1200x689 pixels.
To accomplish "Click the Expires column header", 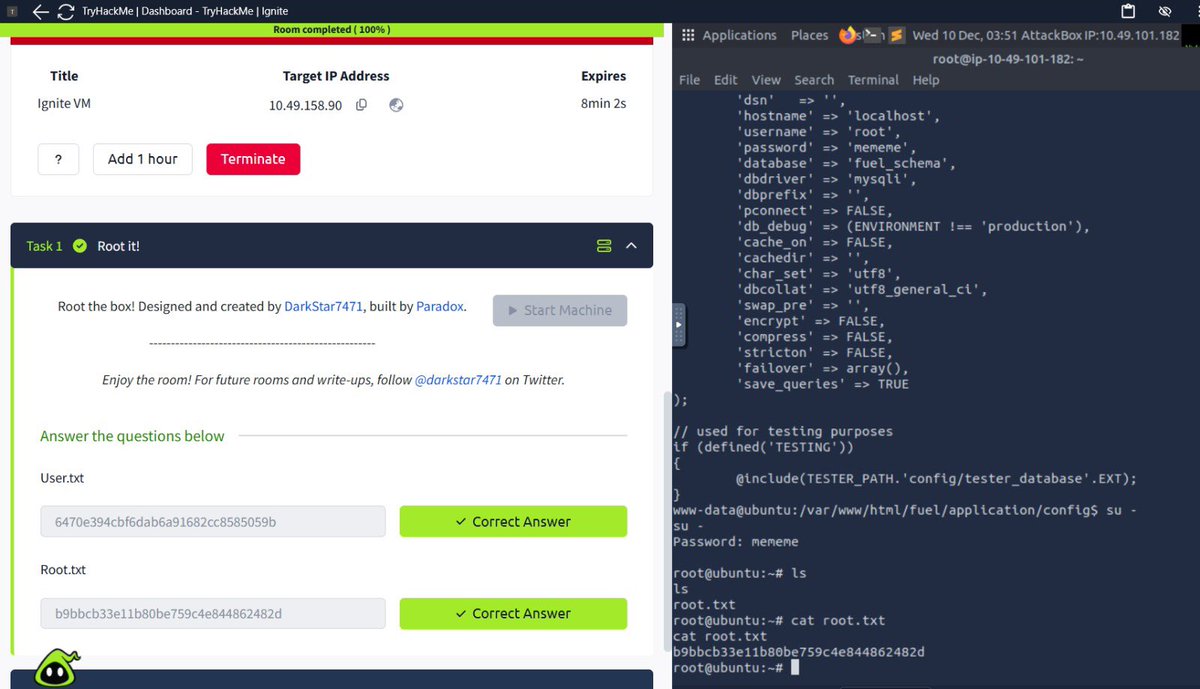I will (603, 76).
